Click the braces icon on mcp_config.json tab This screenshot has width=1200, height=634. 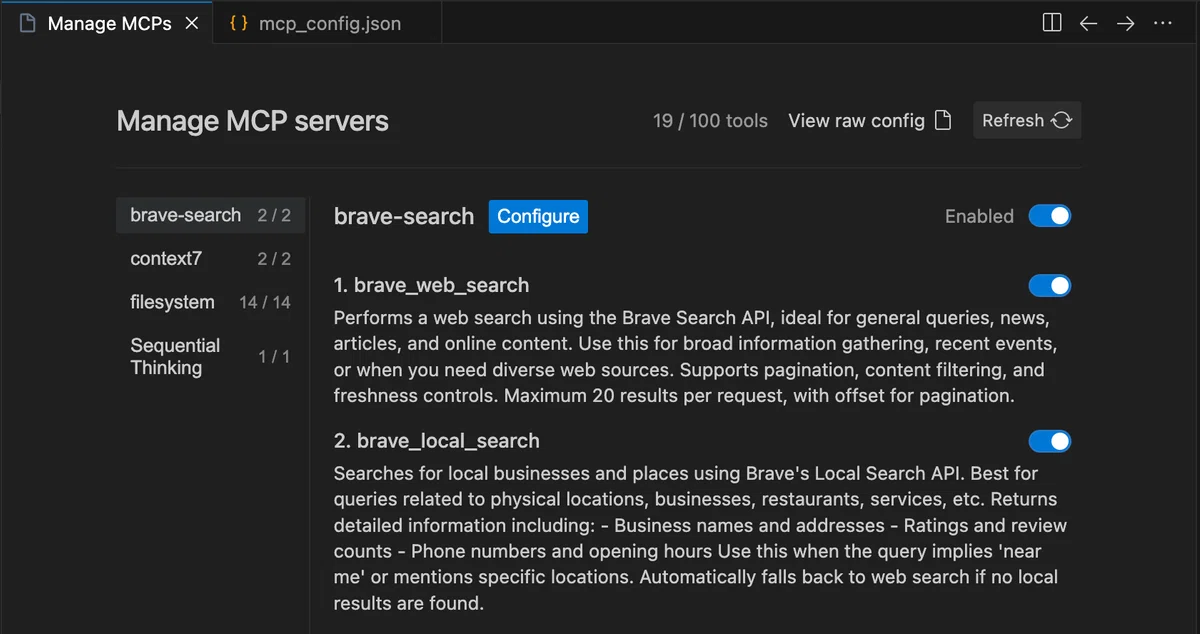[238, 23]
